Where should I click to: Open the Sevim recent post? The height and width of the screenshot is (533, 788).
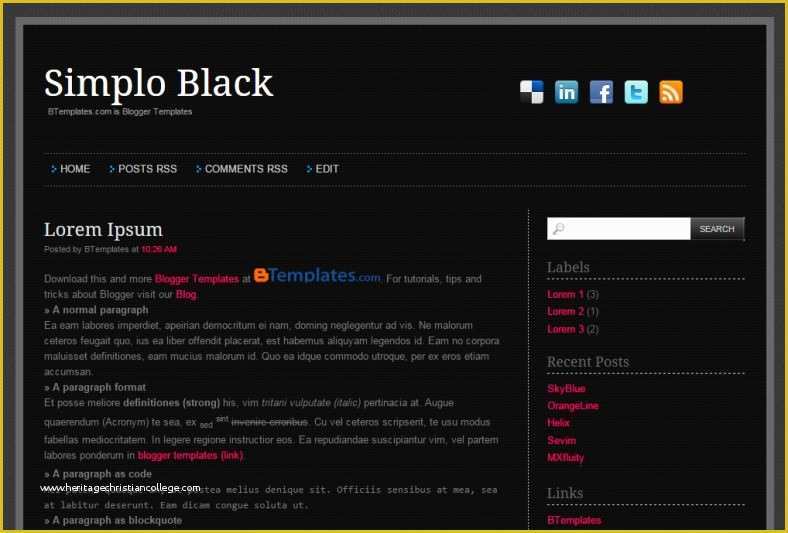pos(561,441)
